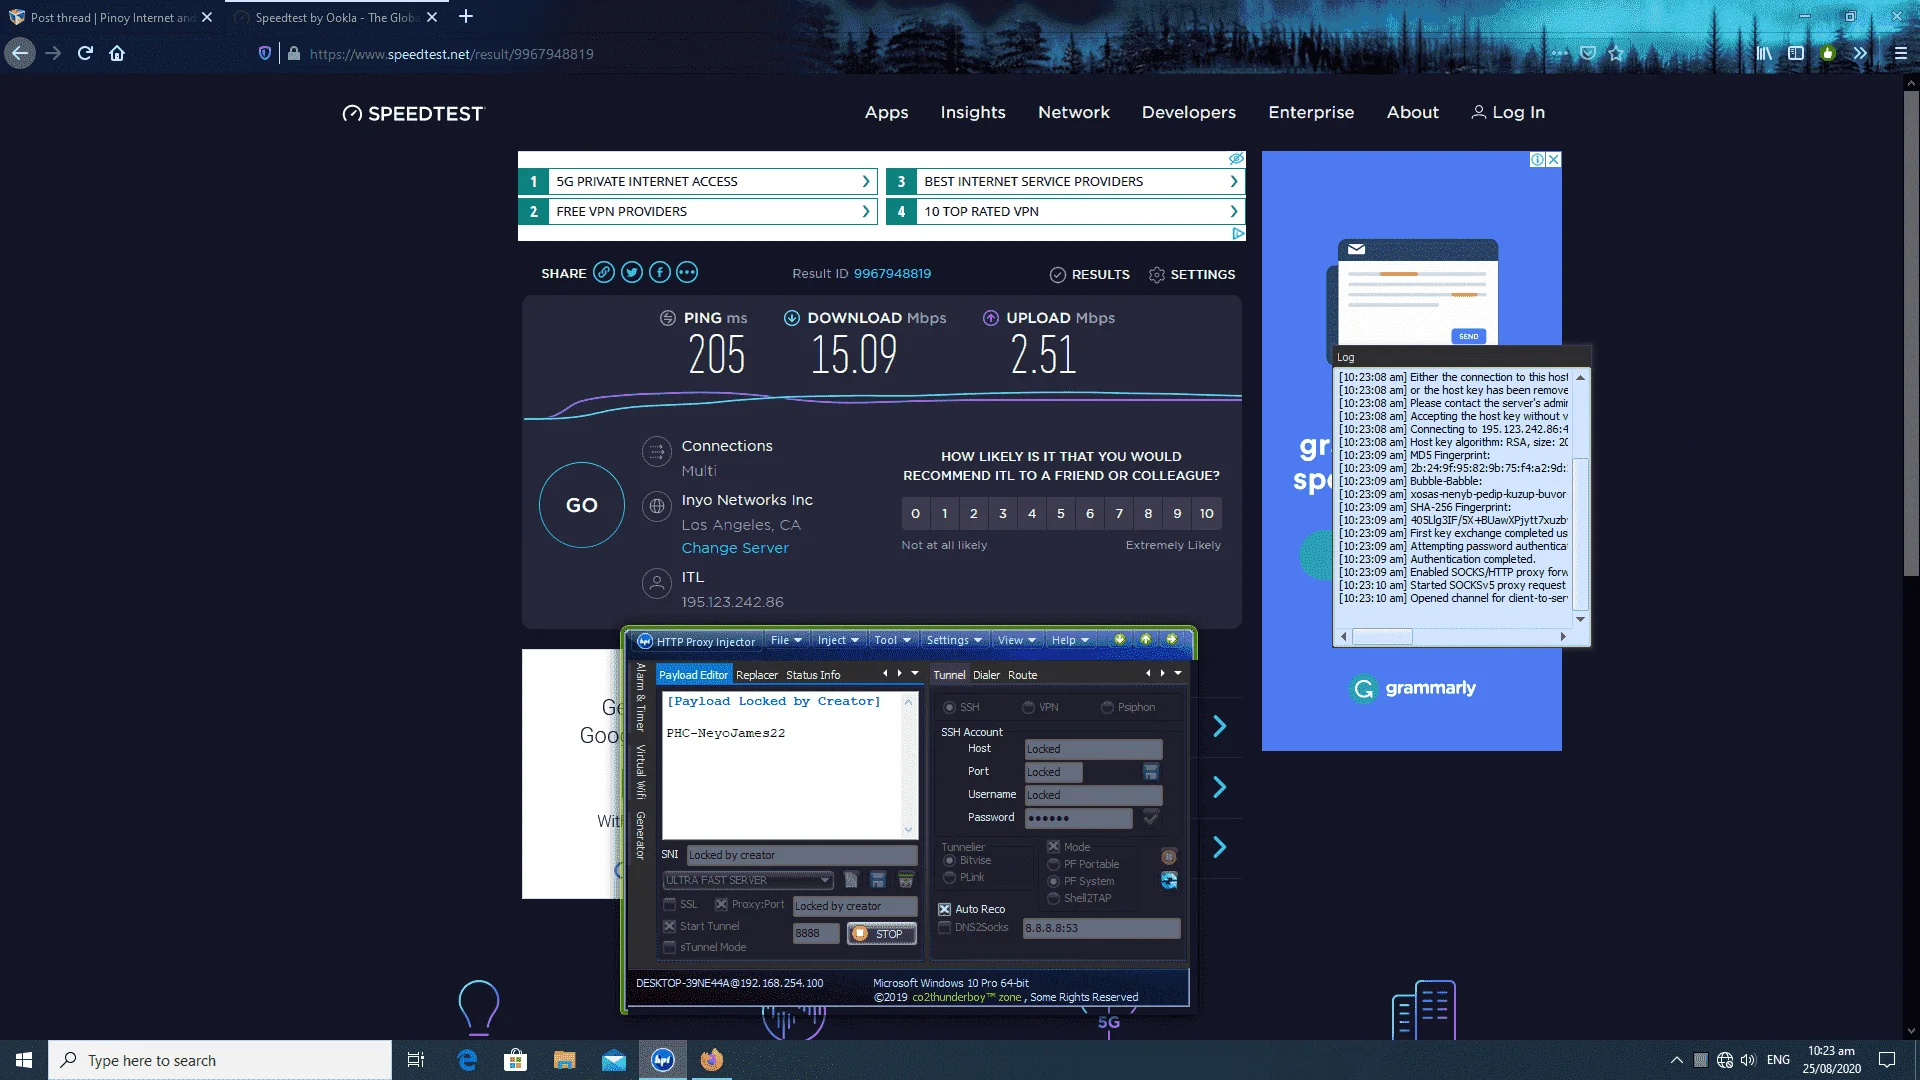Enable sTunnel Mode checkbox
This screenshot has width=1920, height=1080.
click(x=670, y=947)
